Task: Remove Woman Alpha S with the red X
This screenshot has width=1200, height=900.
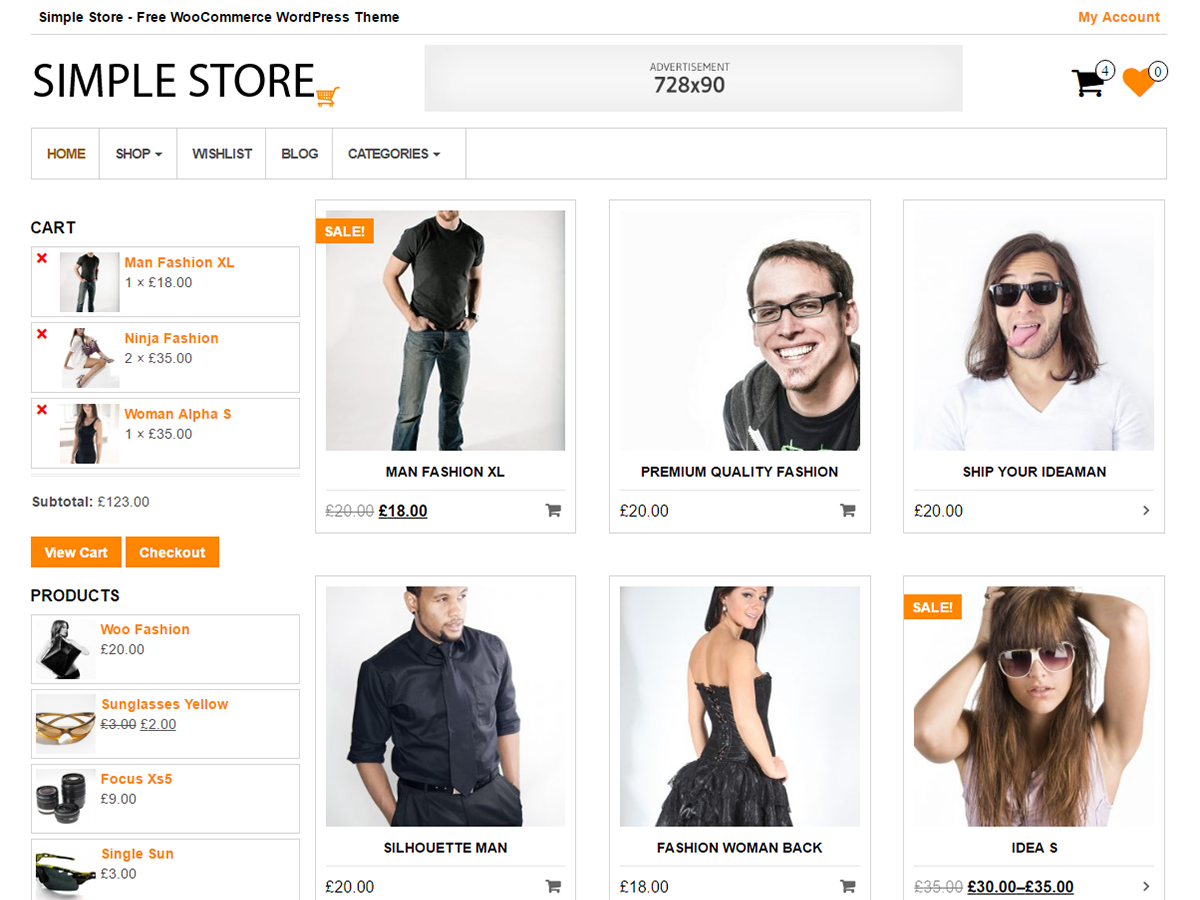Action: tap(40, 409)
